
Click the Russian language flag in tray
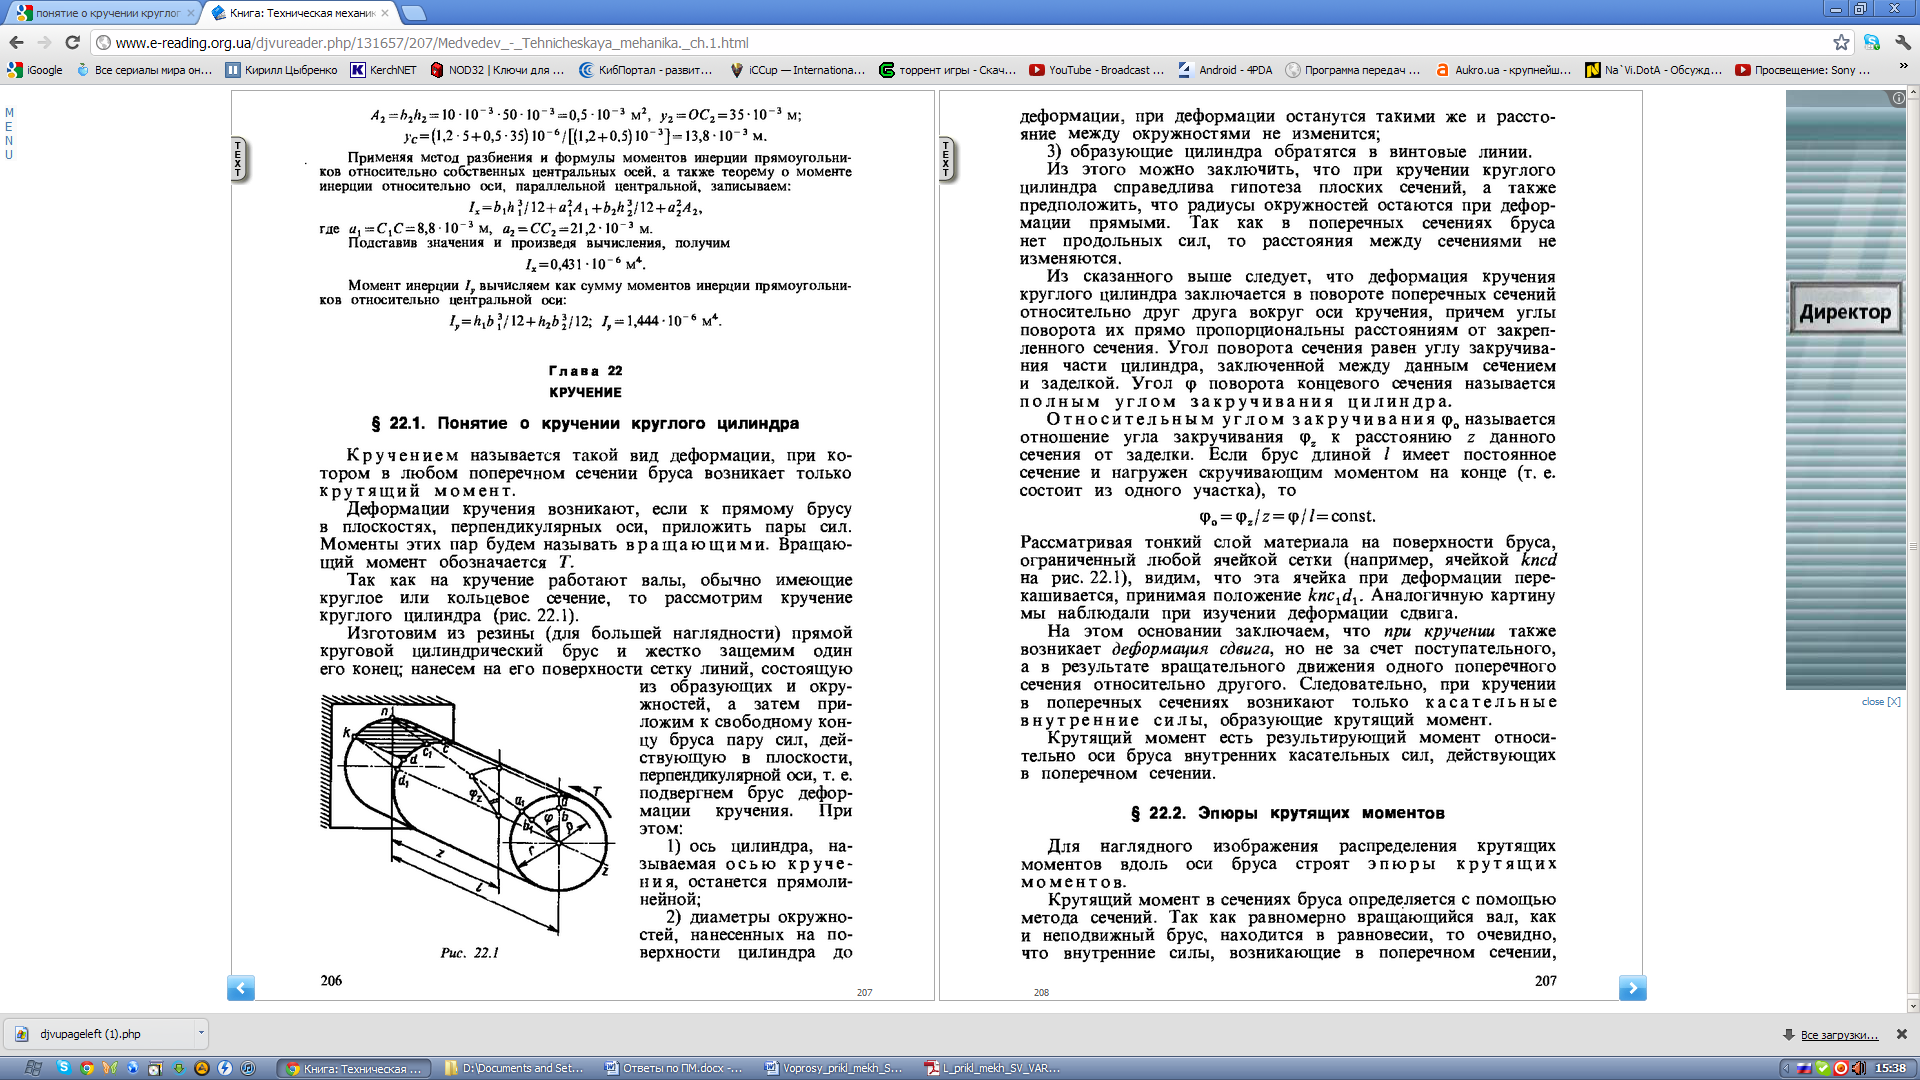pyautogui.click(x=1803, y=1068)
